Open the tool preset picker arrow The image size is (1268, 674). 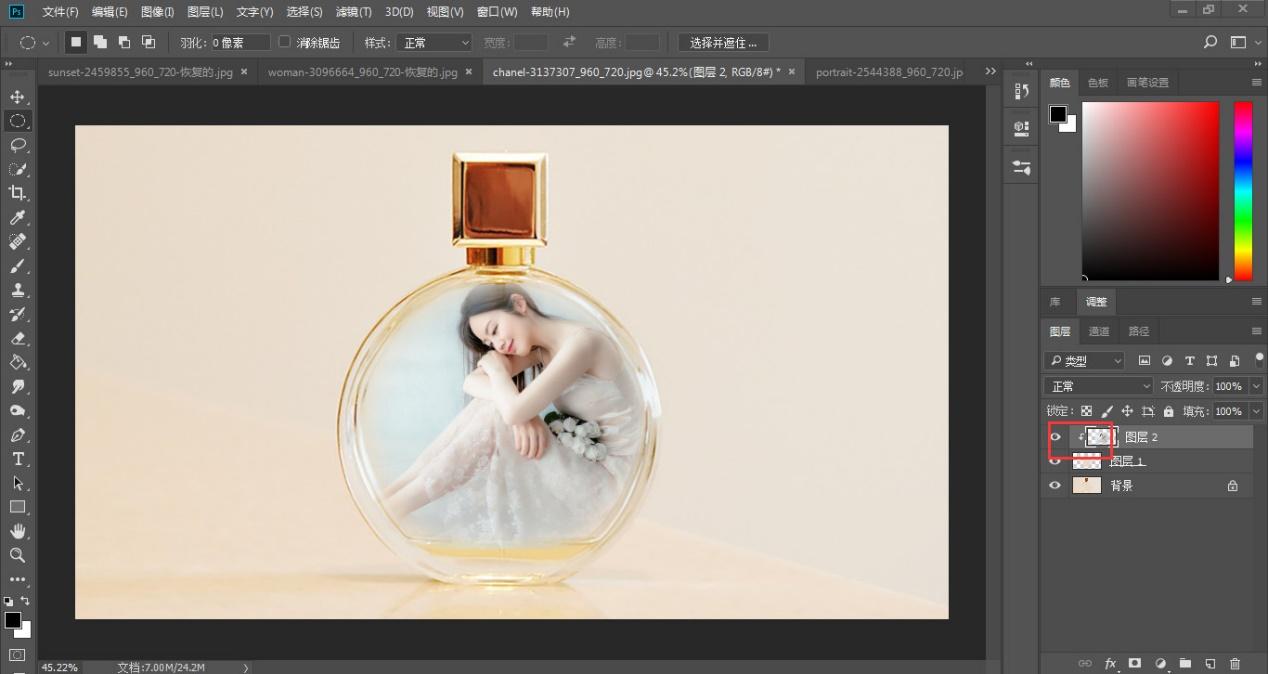(x=46, y=43)
